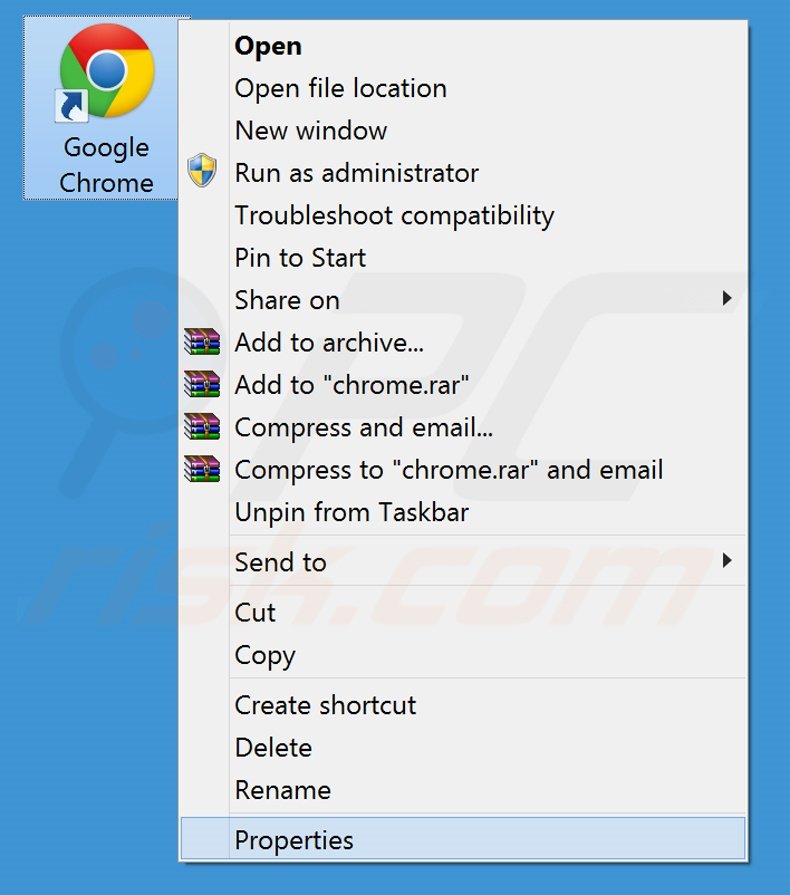Screen dimensions: 790x895
Task: Choose Copy from the context menu
Action: point(463,655)
